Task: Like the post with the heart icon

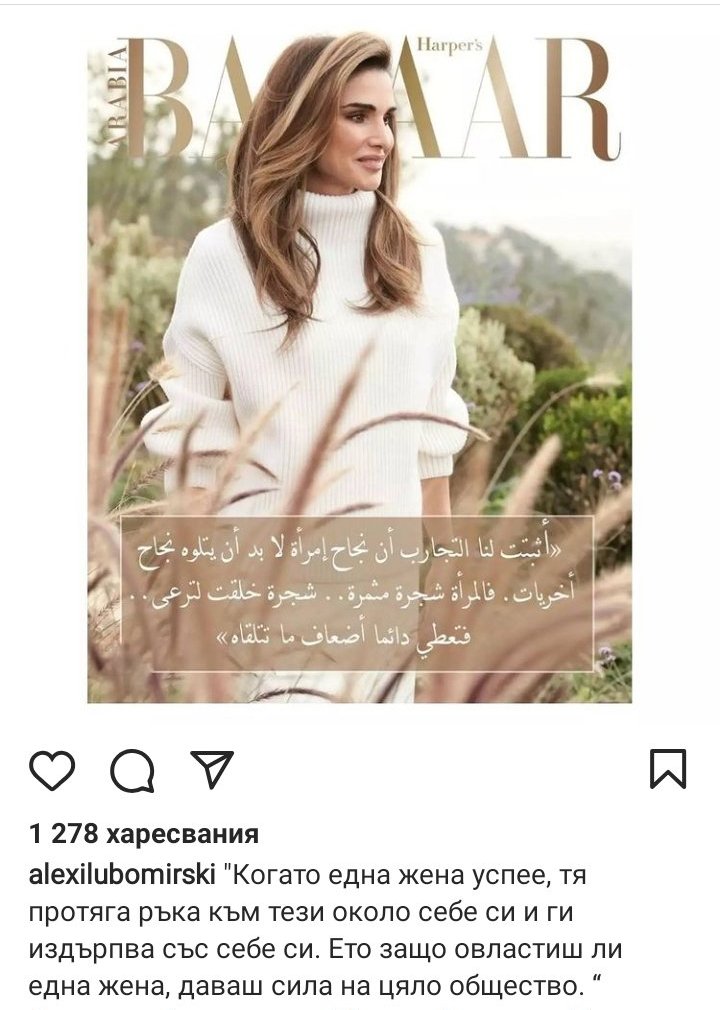Action: 52,770
